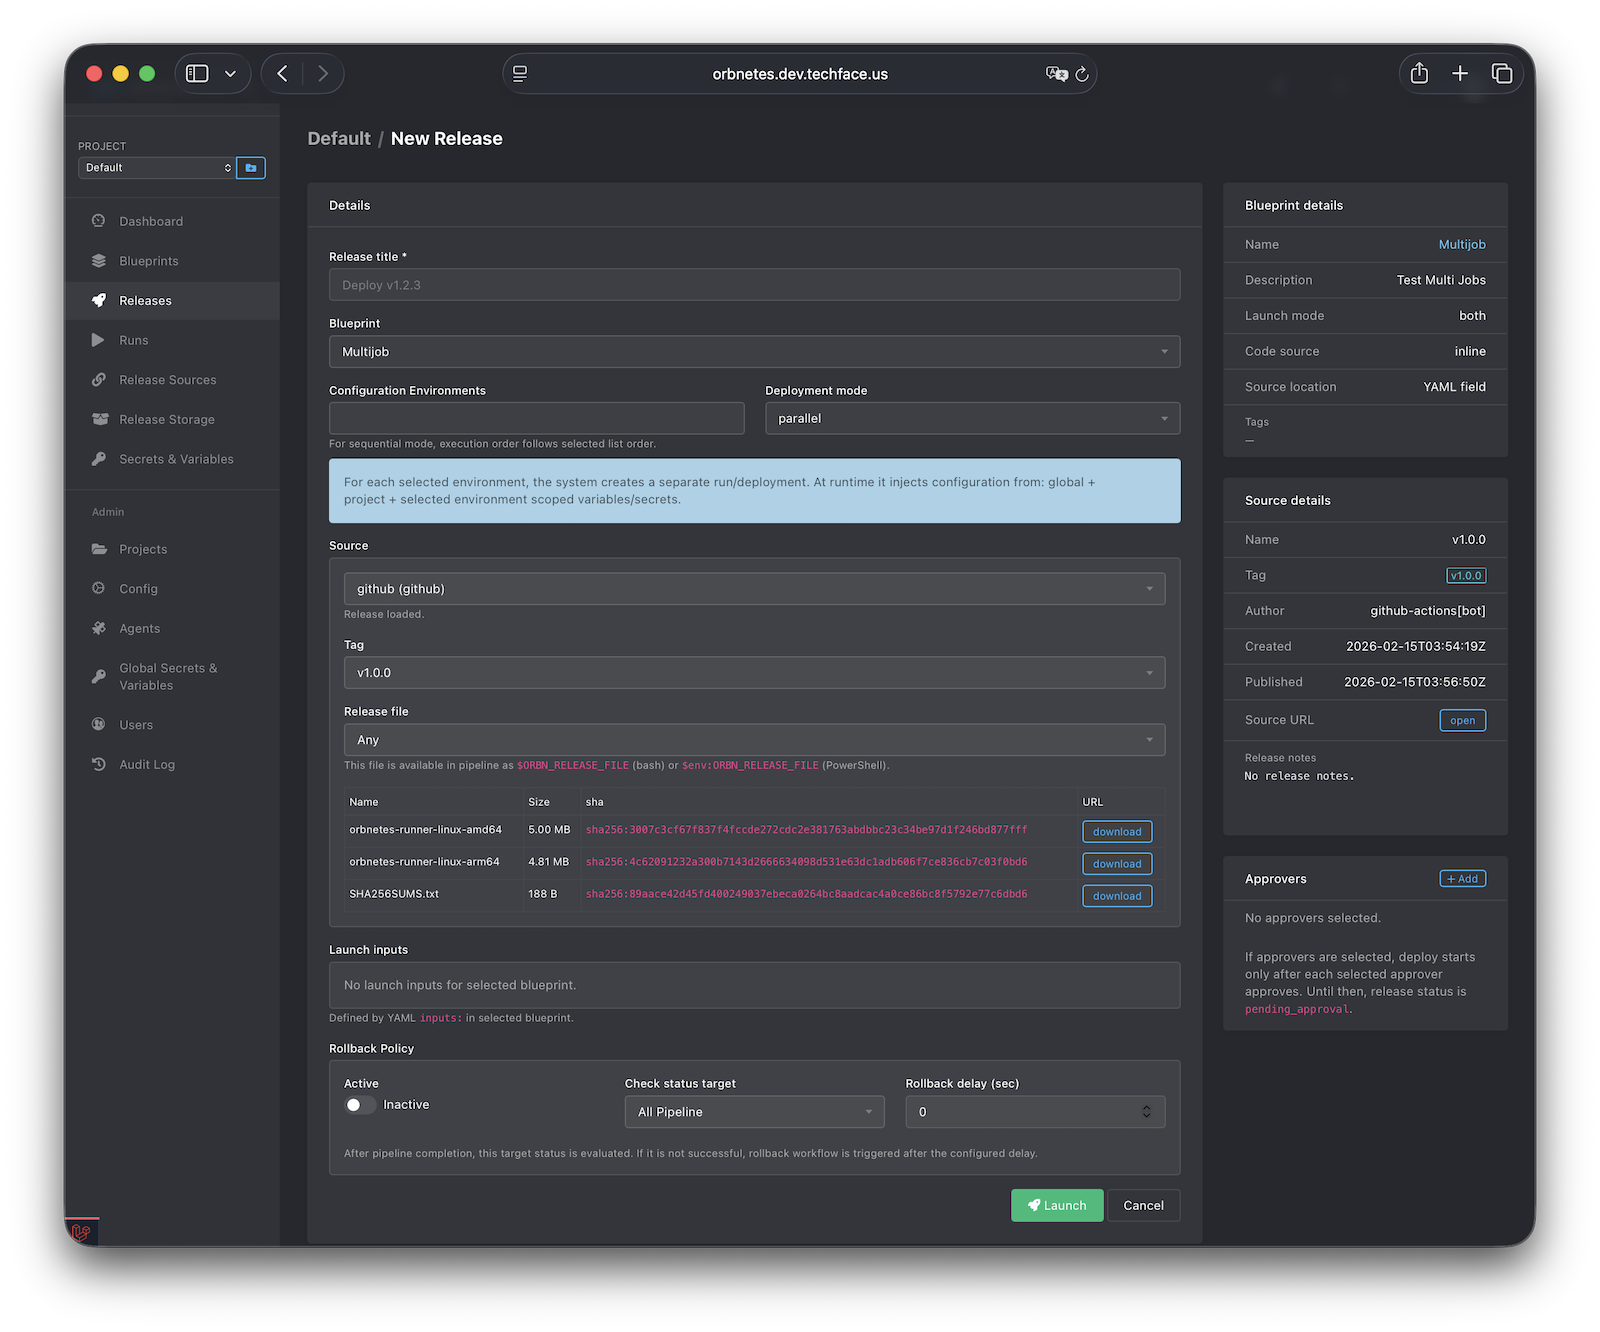1600x1332 pixels.
Task: Enable the Rollback Policy Active toggle
Action: tap(359, 1104)
